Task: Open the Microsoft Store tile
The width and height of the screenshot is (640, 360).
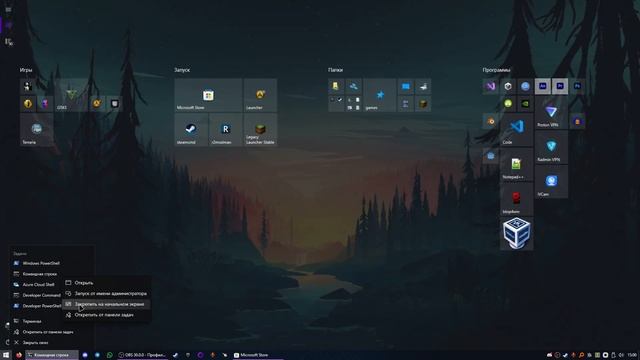Action: coord(208,95)
